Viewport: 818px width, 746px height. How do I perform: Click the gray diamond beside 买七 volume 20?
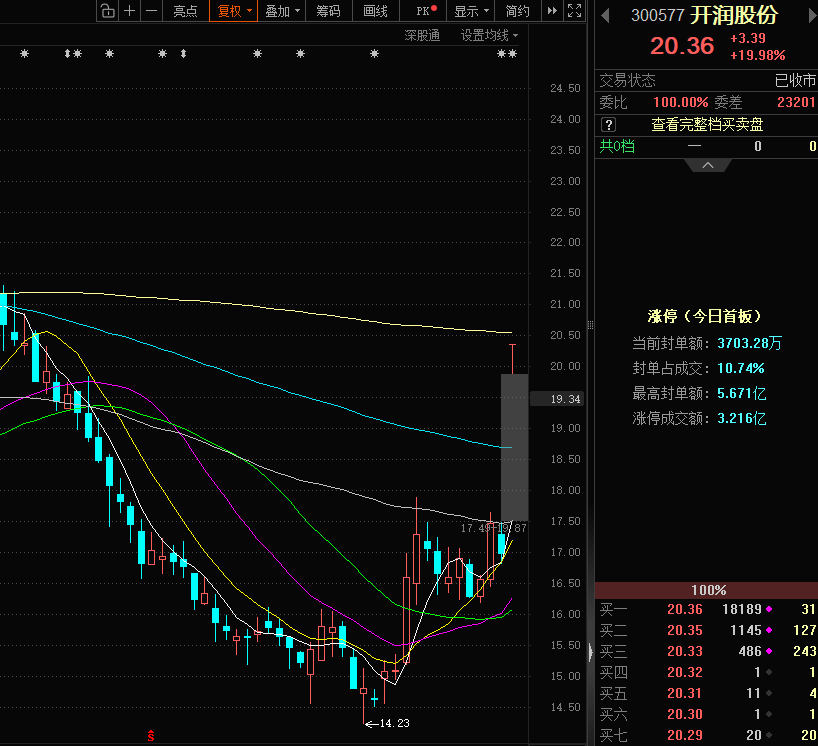[x=769, y=735]
